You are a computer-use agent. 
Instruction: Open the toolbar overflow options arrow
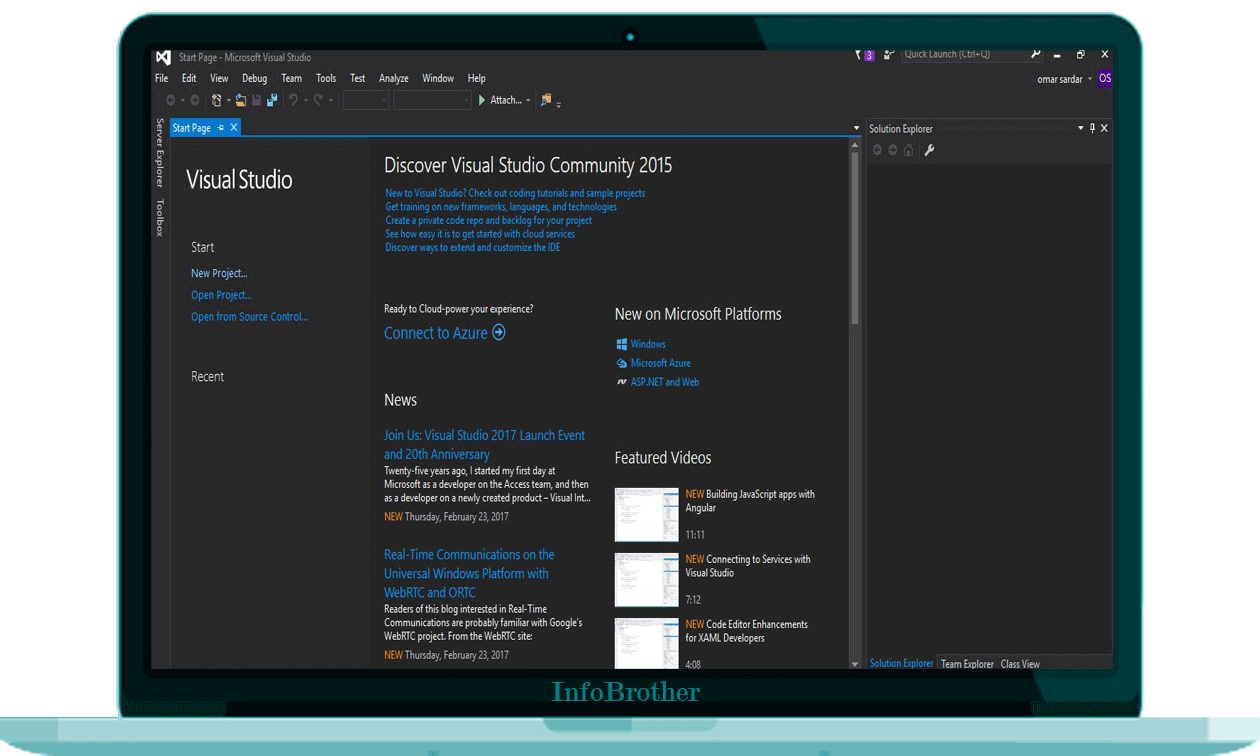[x=559, y=104]
